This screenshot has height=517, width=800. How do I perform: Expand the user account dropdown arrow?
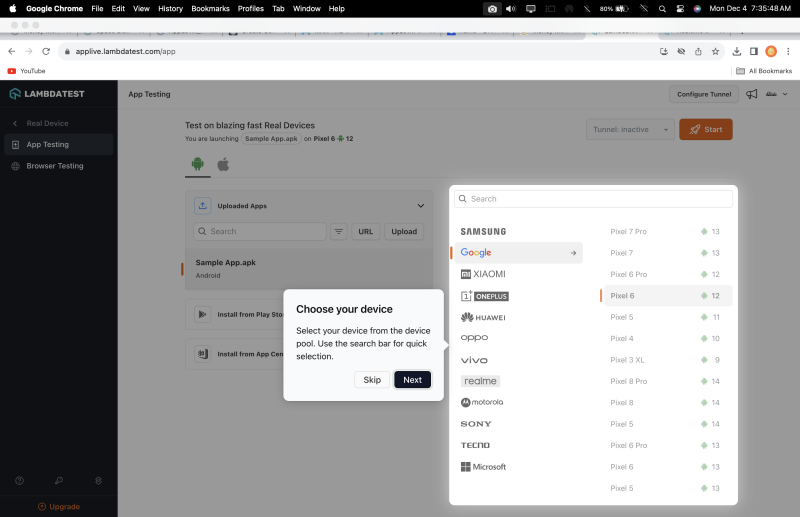[x=785, y=94]
